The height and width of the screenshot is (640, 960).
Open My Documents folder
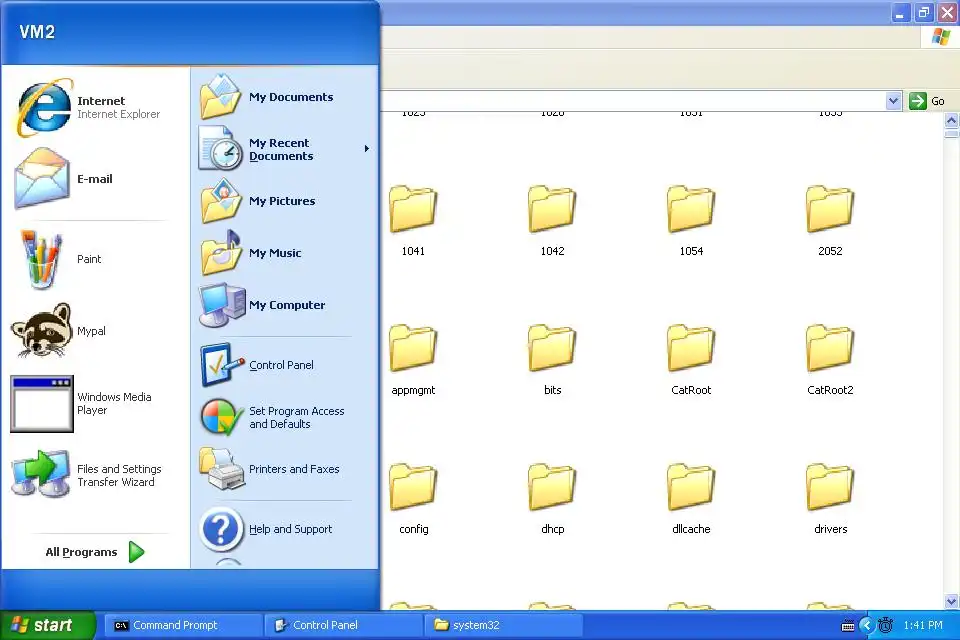[283, 97]
